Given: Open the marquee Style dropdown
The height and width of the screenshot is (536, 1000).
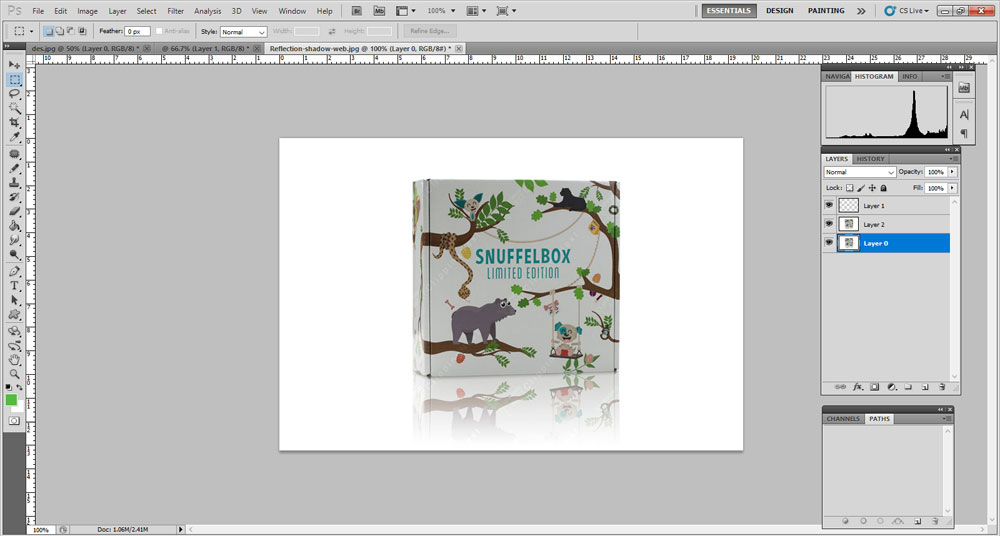Looking at the screenshot, I should (243, 32).
